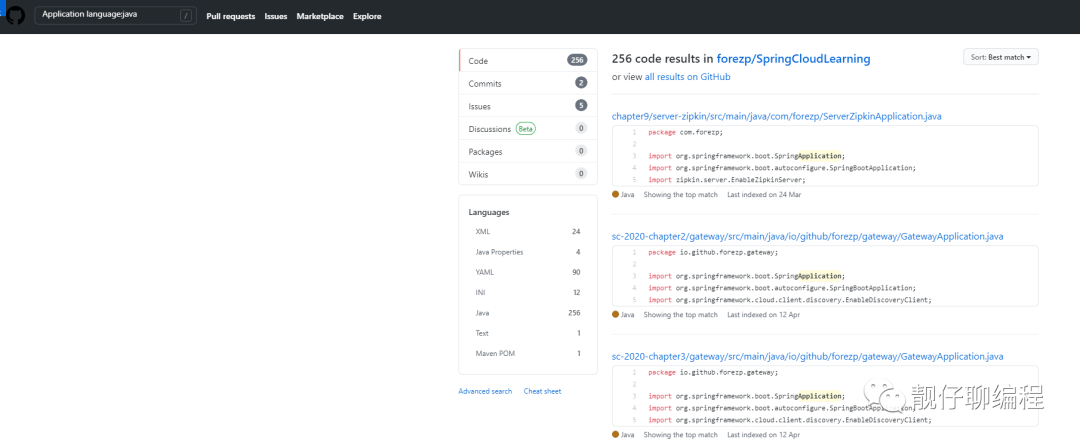Filter results by Maven POM language

click(528, 353)
